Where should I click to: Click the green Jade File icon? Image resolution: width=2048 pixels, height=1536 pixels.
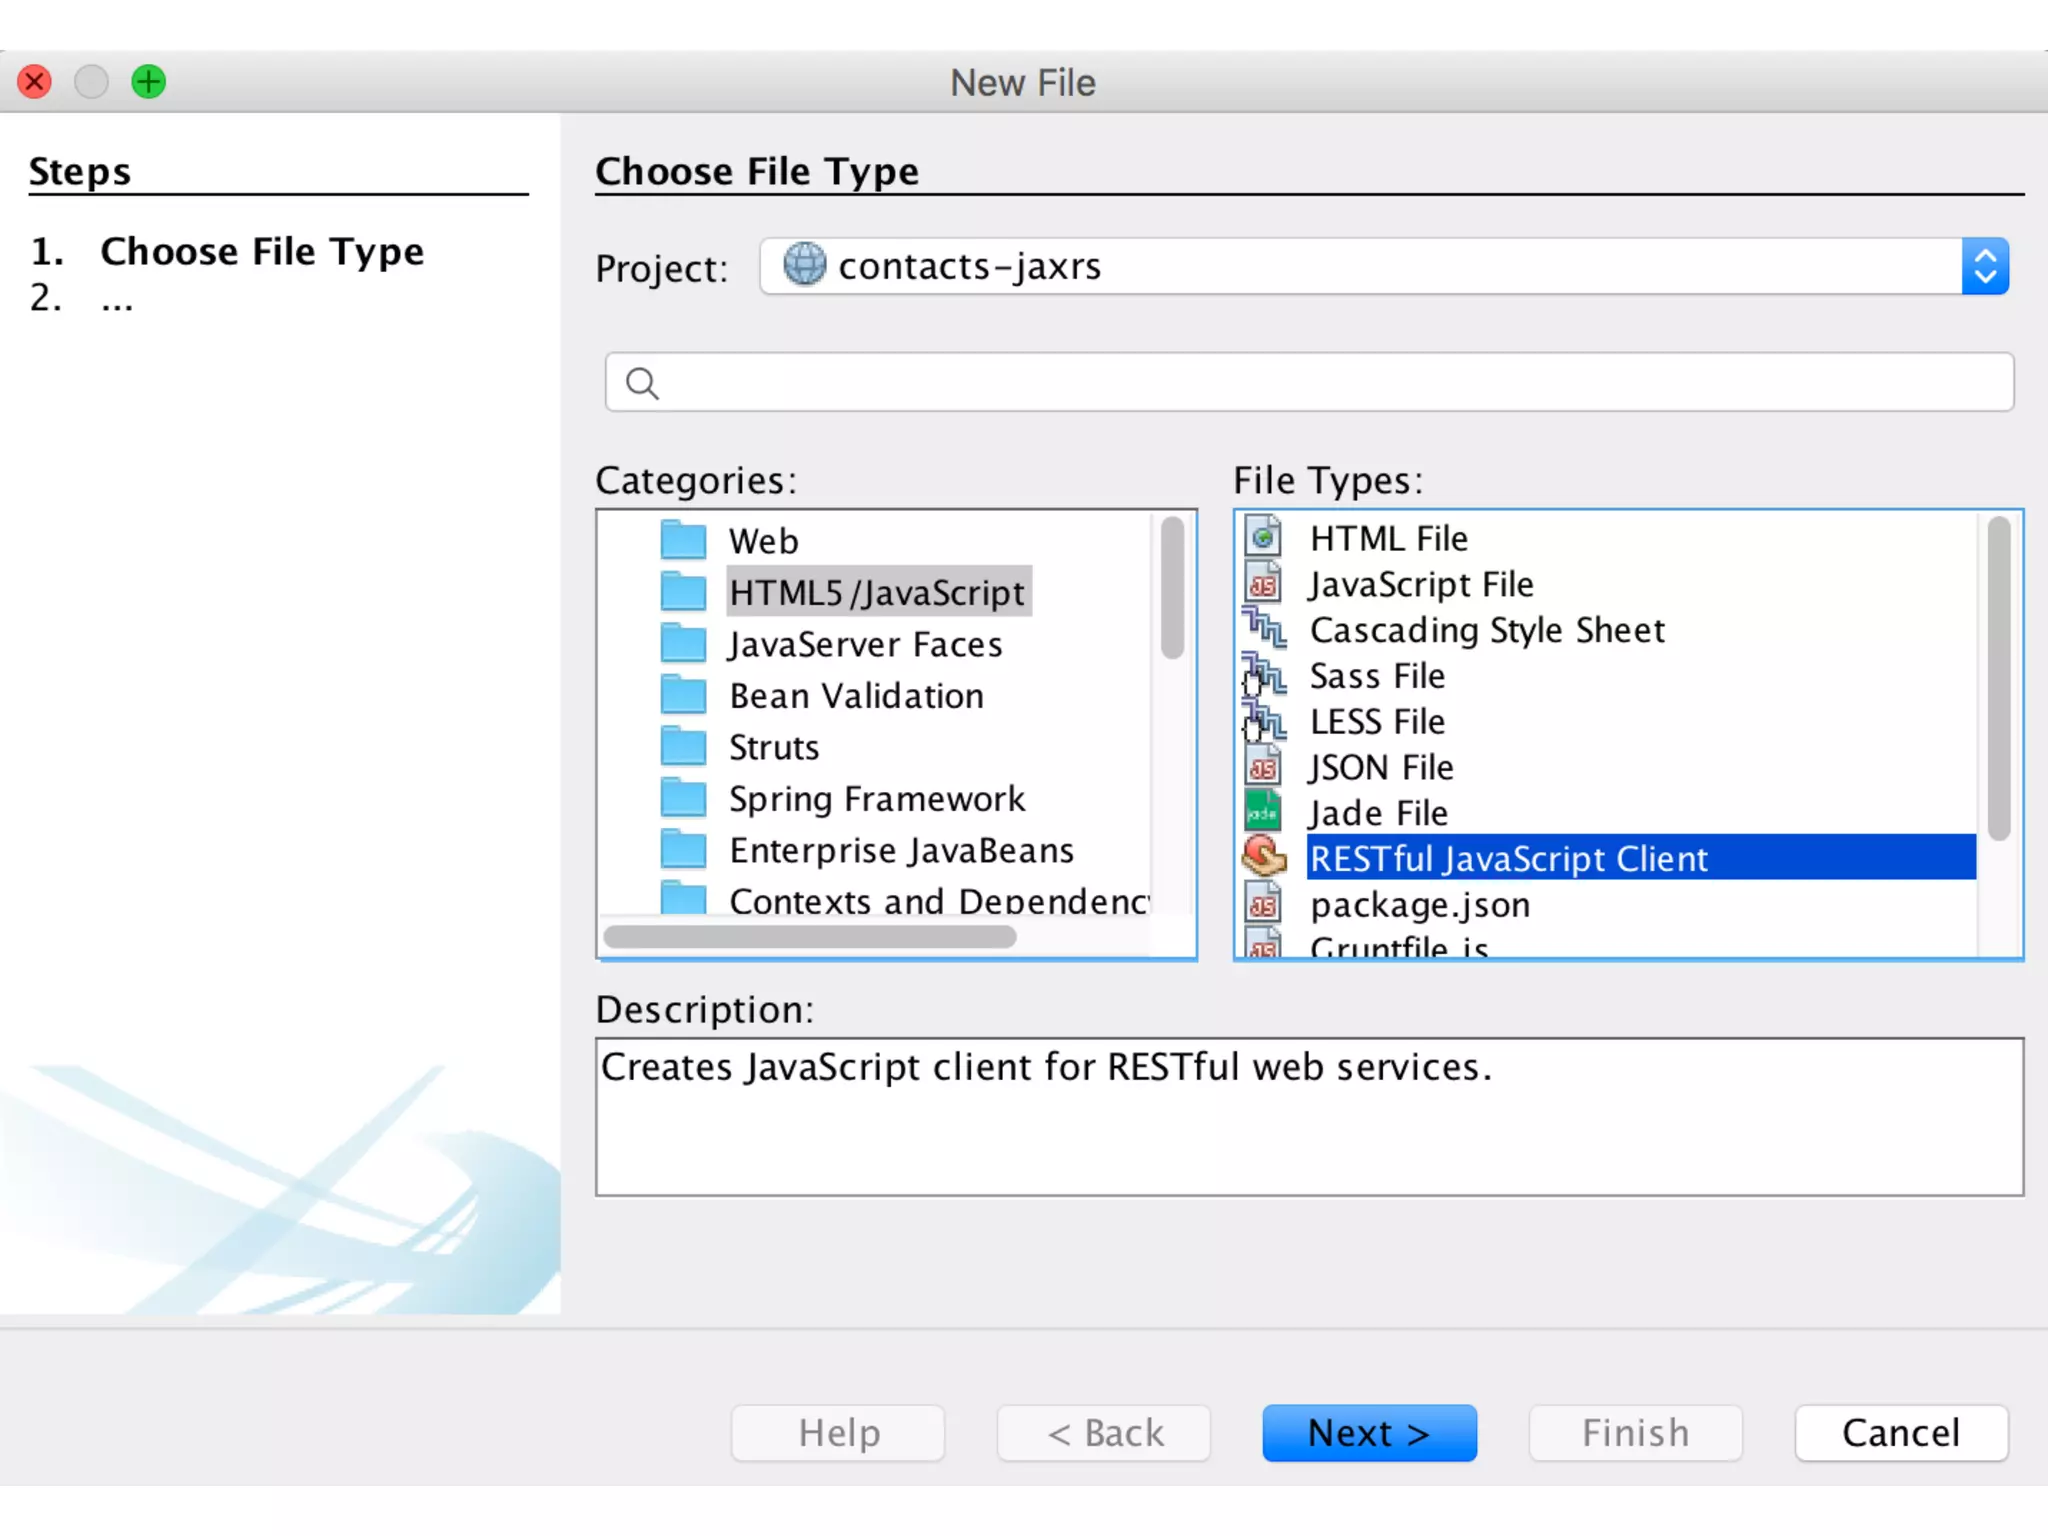coord(1263,813)
